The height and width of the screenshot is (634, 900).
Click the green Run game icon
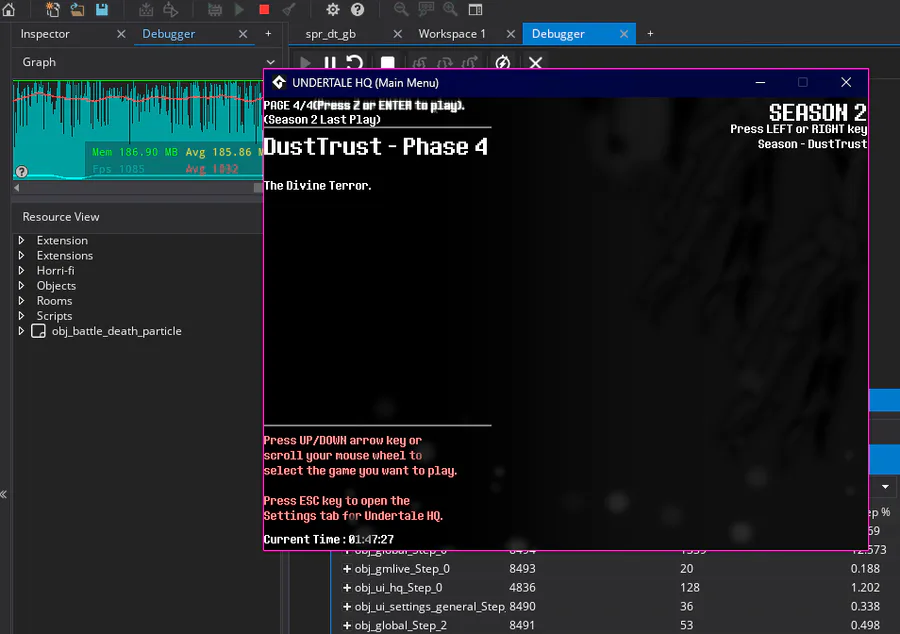coord(239,9)
